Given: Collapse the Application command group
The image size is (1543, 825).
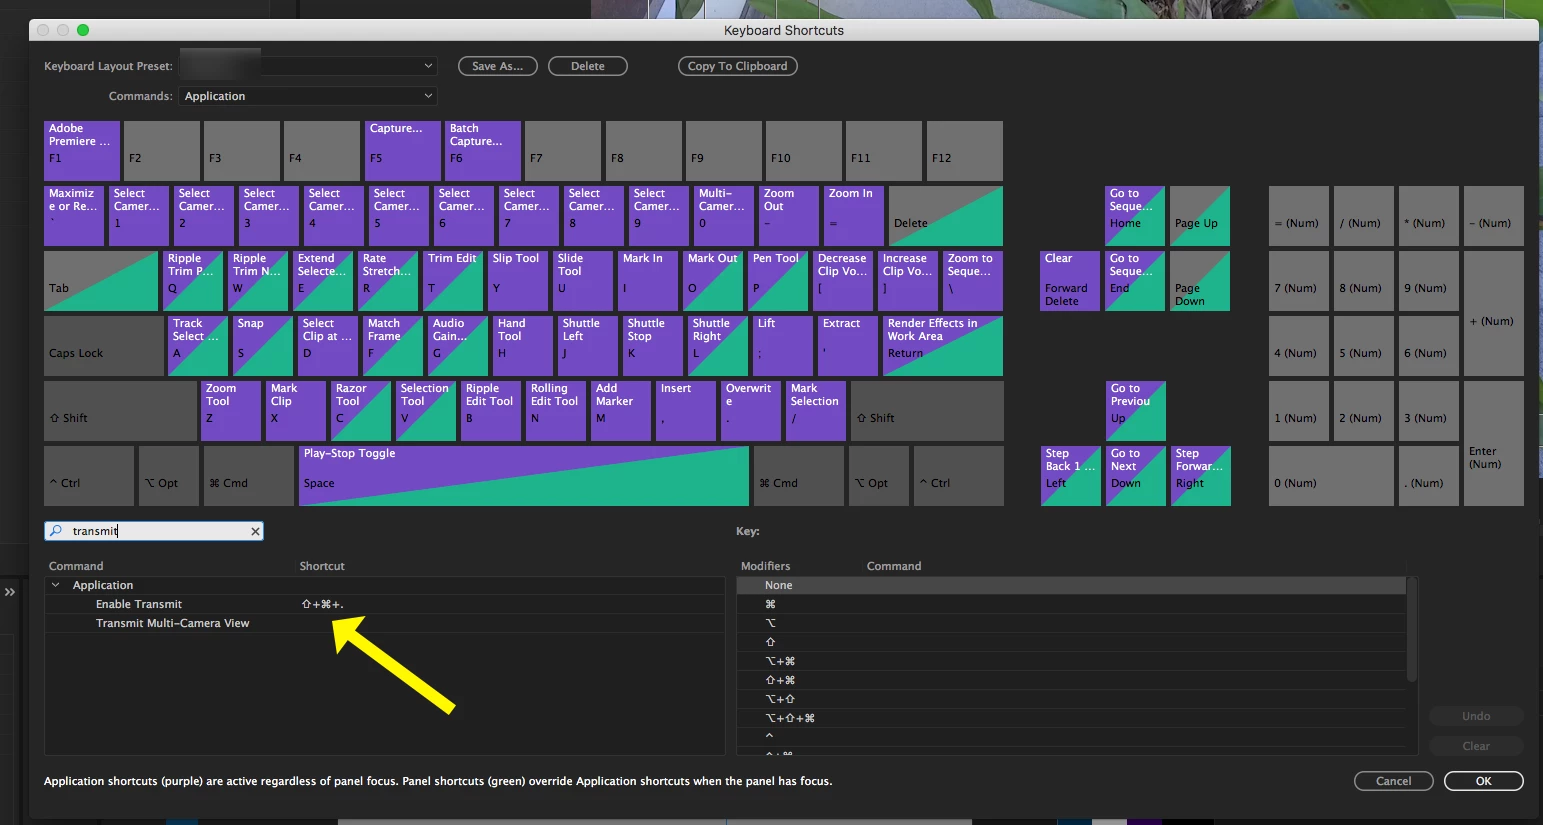Looking at the screenshot, I should (56, 585).
